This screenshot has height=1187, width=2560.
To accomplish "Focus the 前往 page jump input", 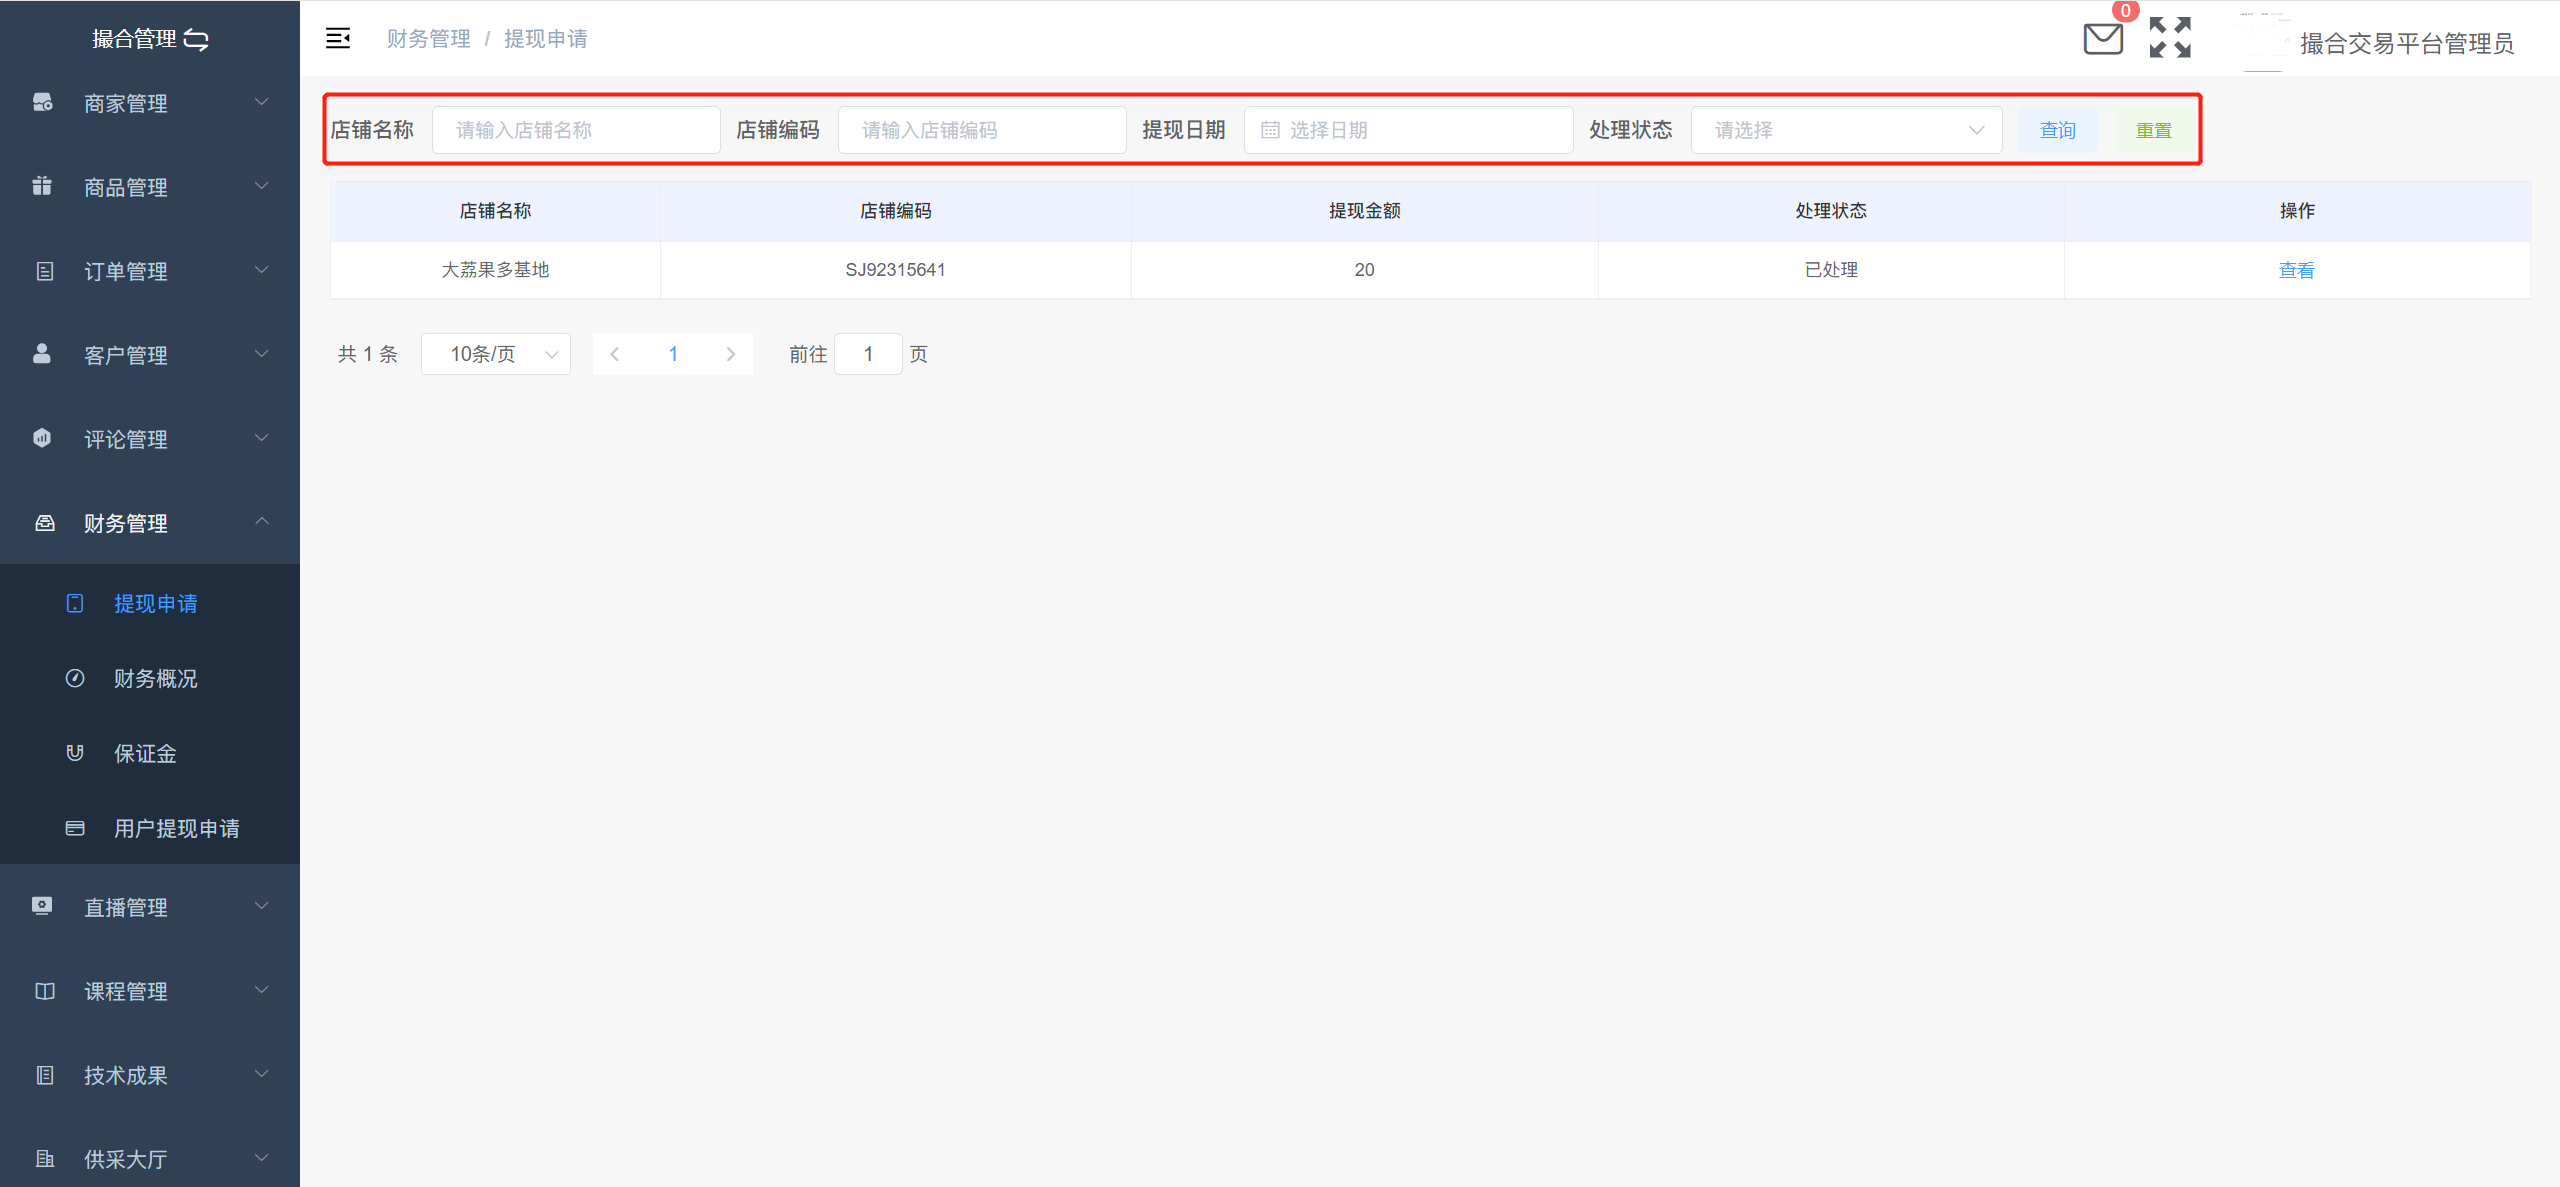I will (x=868, y=354).
